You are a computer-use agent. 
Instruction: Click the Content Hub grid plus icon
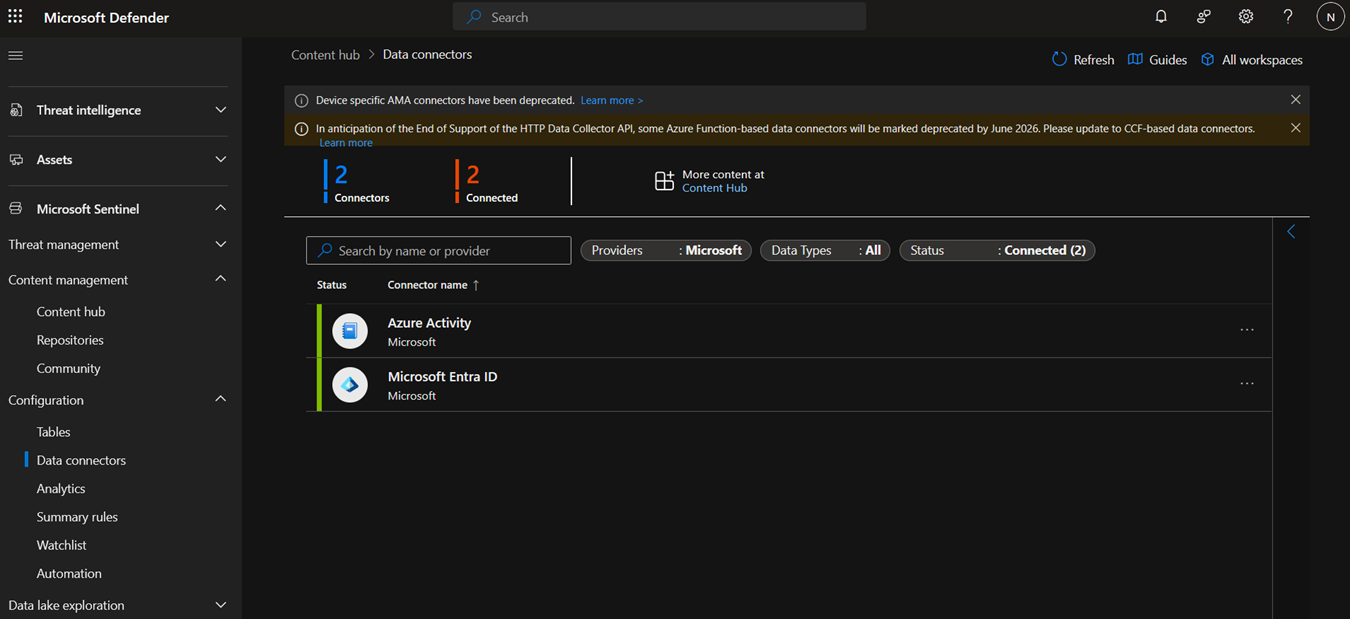pyautogui.click(x=664, y=181)
